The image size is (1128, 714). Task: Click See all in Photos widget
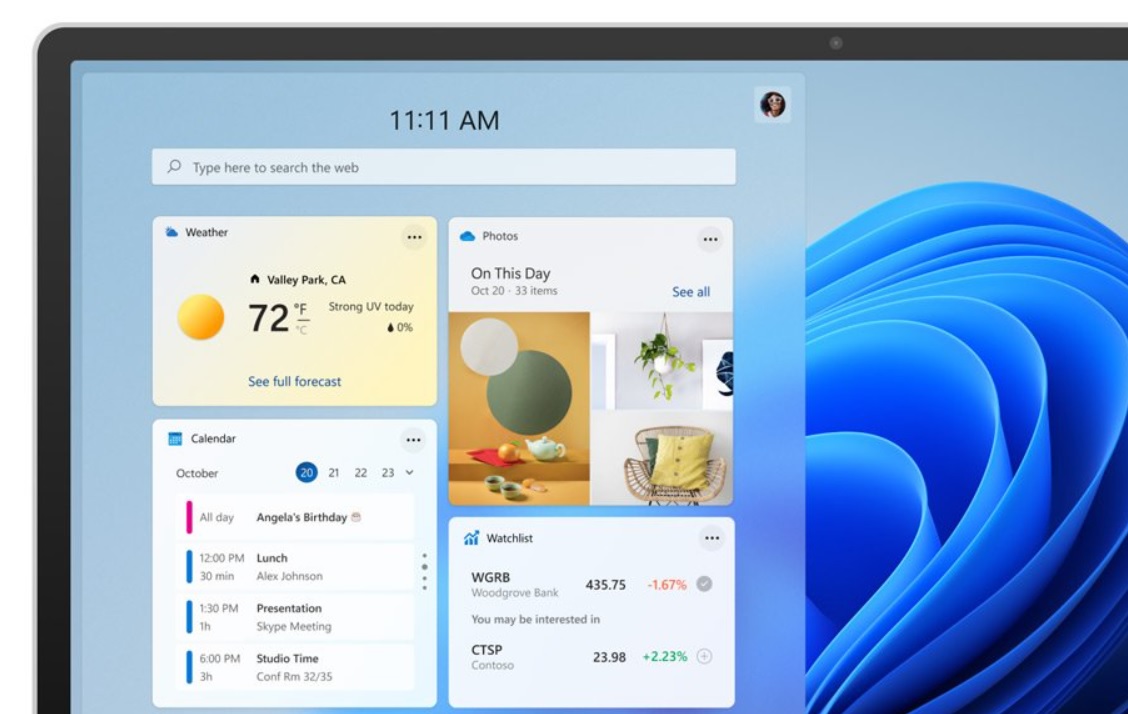[x=690, y=292]
